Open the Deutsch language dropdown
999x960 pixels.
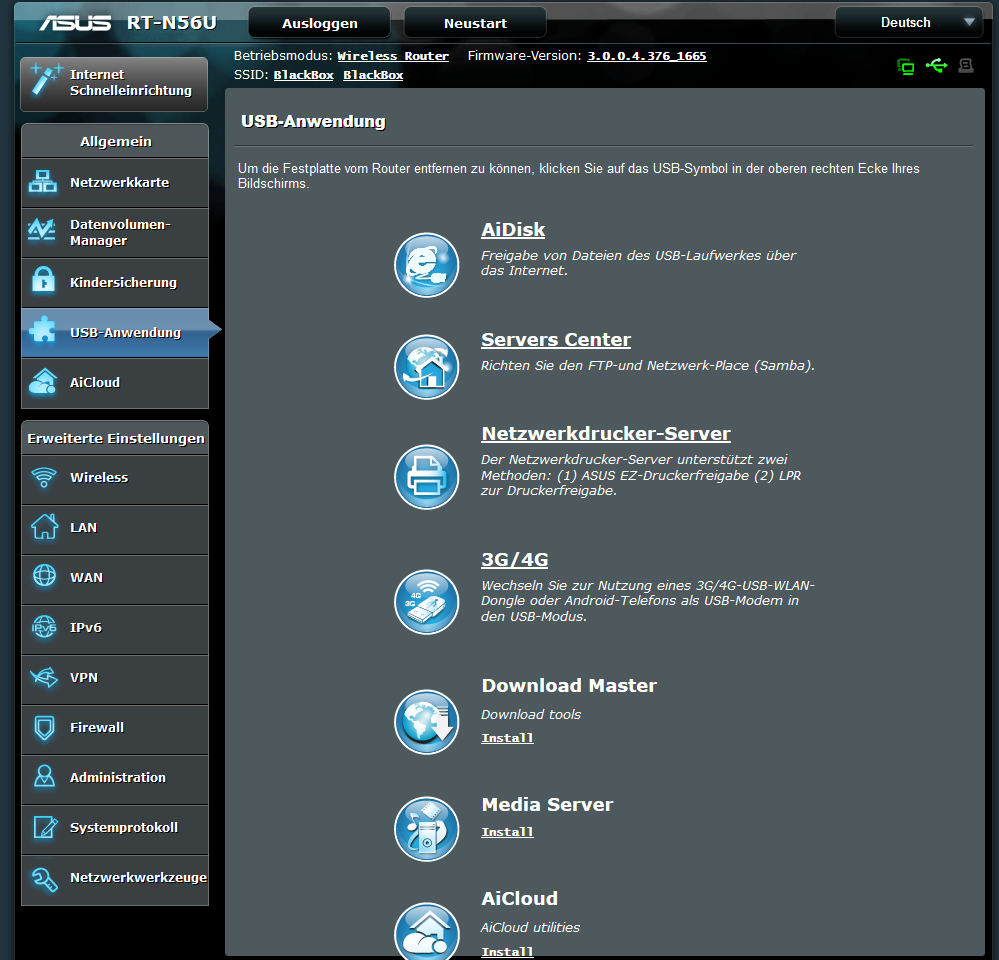[x=909, y=22]
